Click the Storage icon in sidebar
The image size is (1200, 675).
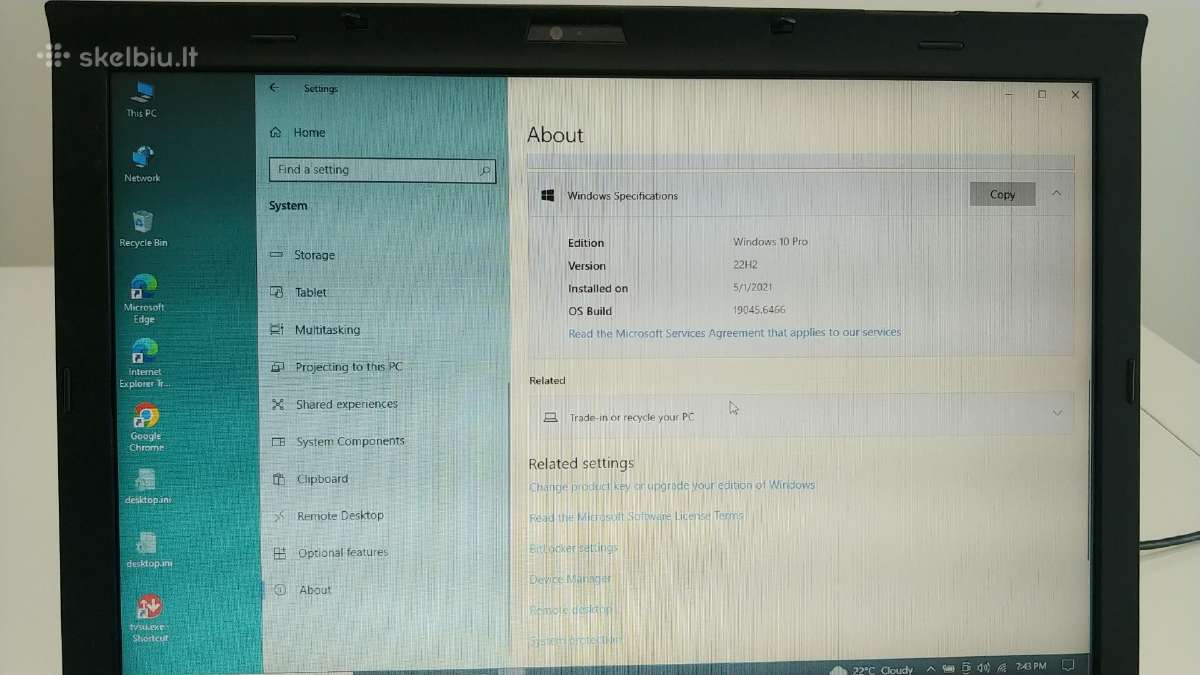277,255
